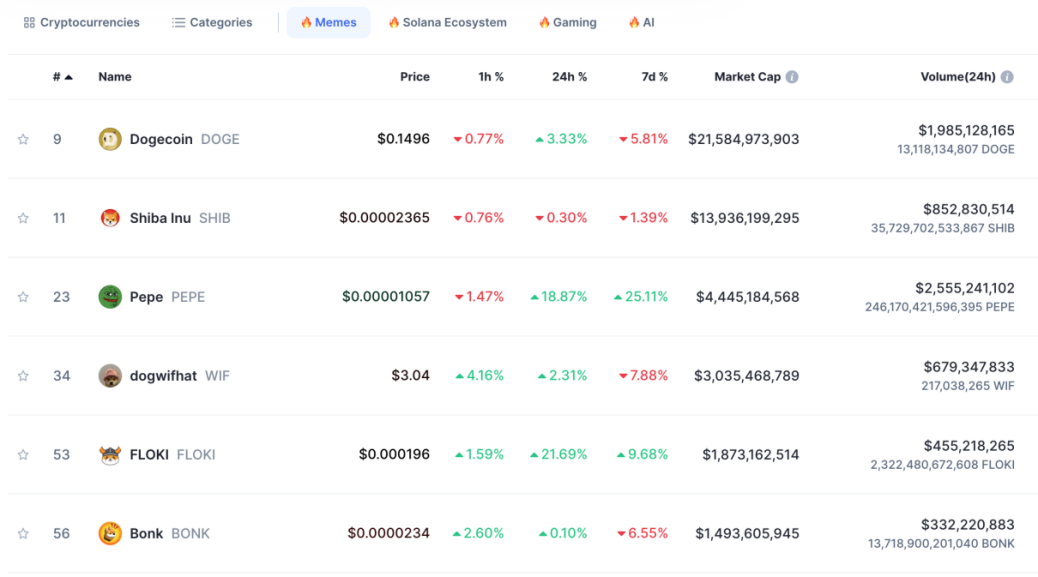Sort by rank using the # header

point(63,77)
